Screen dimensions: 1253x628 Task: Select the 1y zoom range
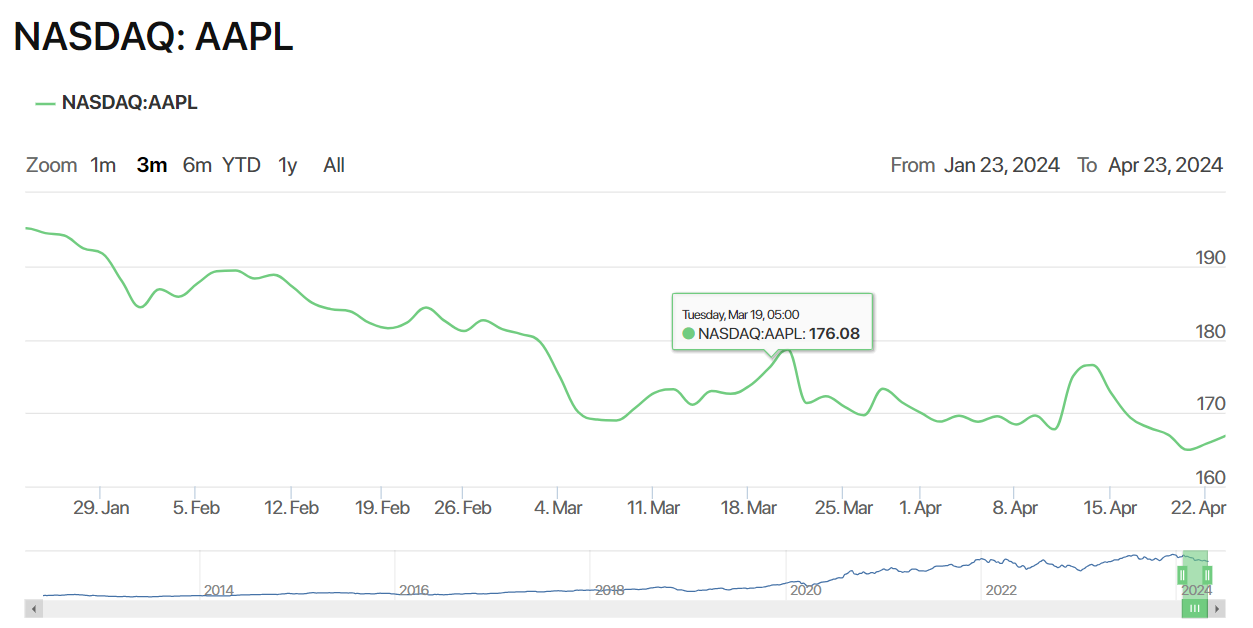[x=287, y=165]
